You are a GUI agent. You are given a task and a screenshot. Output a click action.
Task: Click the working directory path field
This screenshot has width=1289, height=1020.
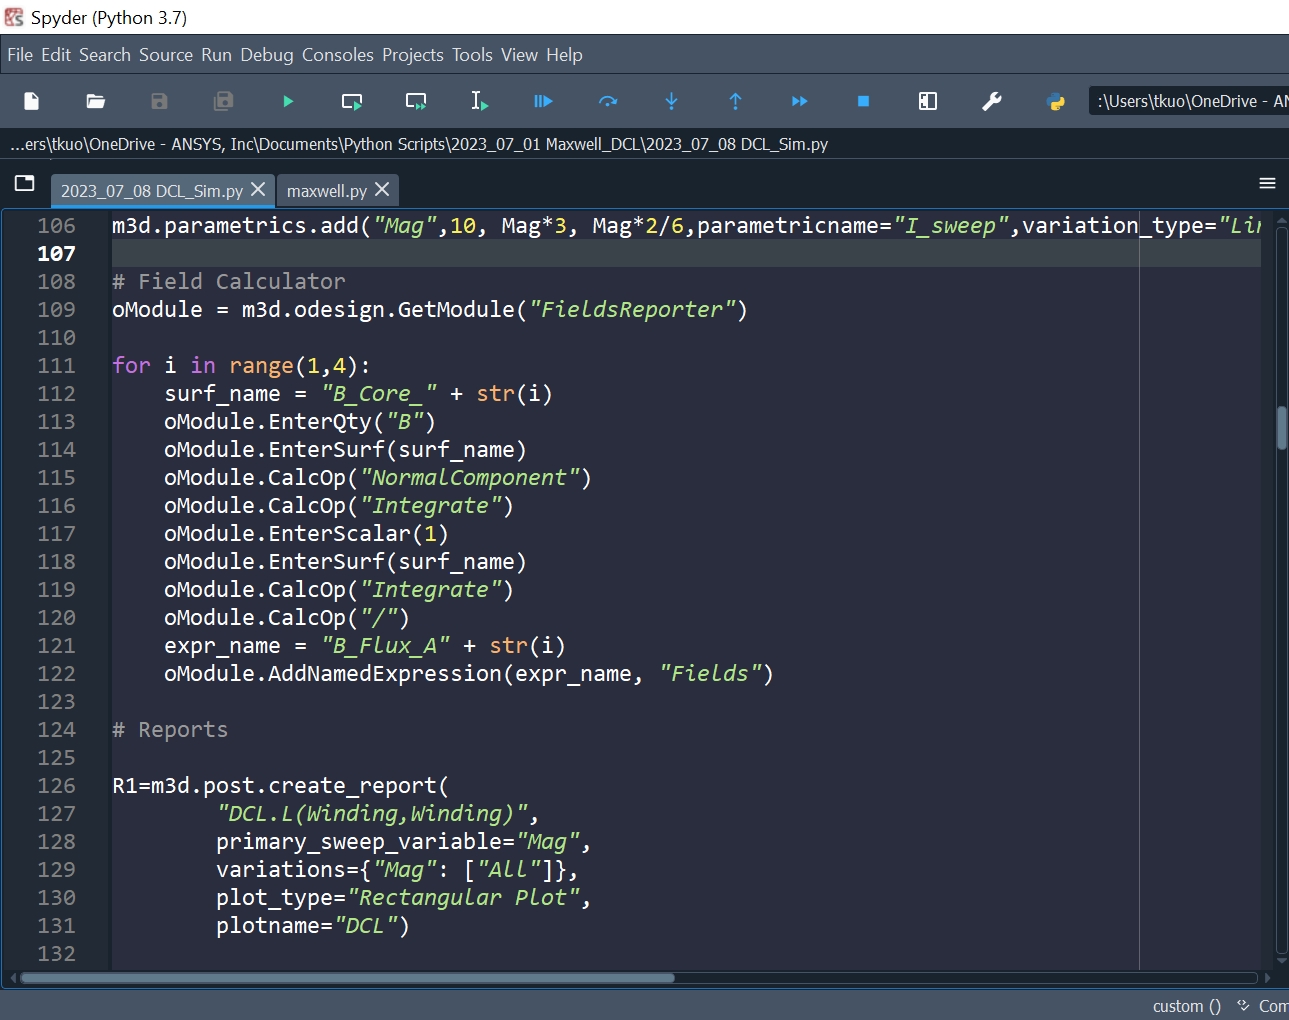tap(1190, 101)
